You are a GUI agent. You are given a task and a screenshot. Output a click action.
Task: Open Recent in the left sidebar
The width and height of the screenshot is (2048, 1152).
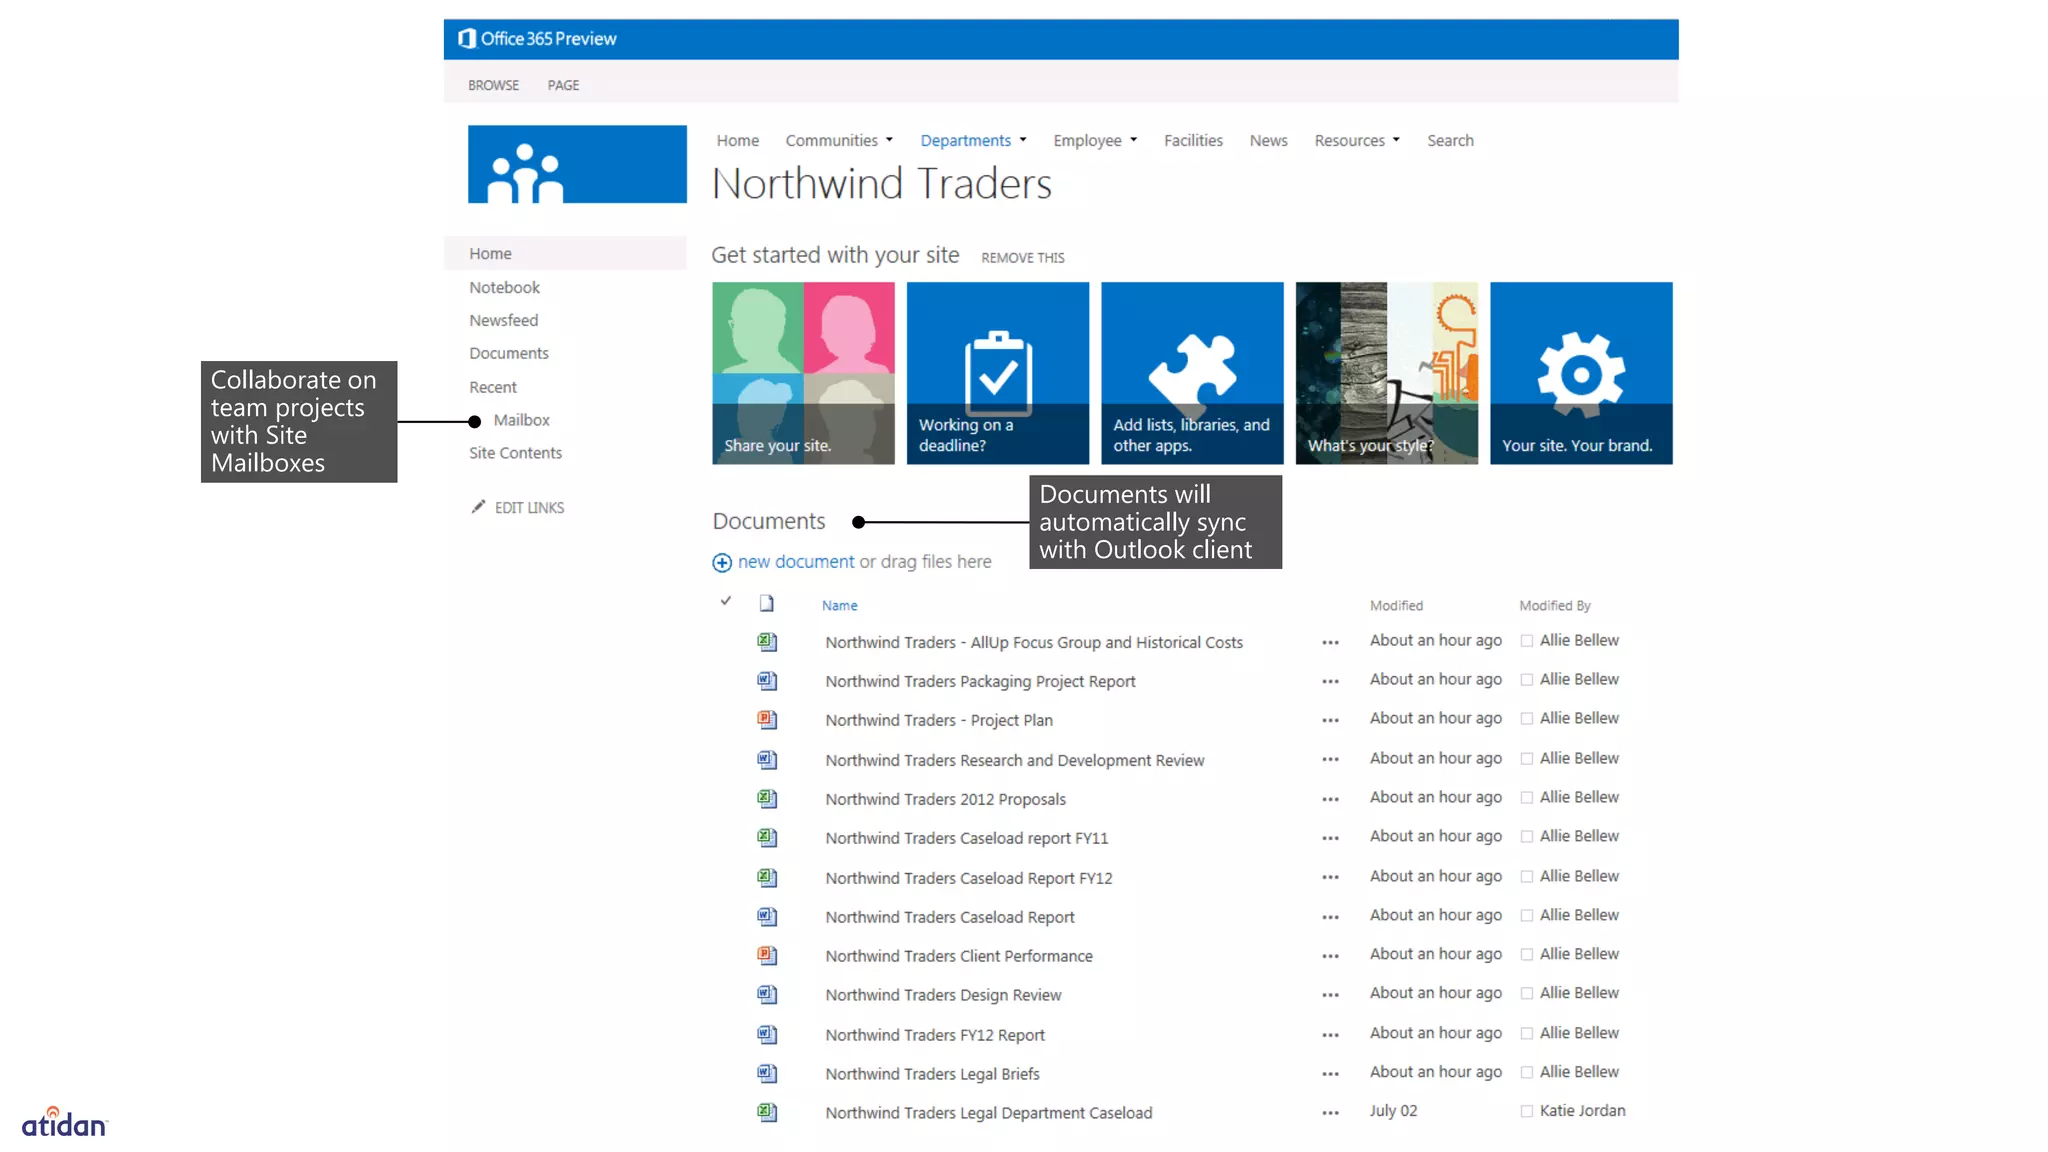point(493,387)
